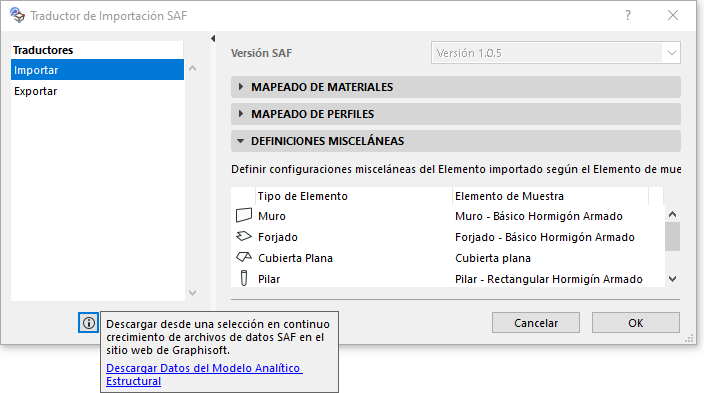The height and width of the screenshot is (393, 704).
Task: Open the Versión SAF dropdown
Action: 555,53
